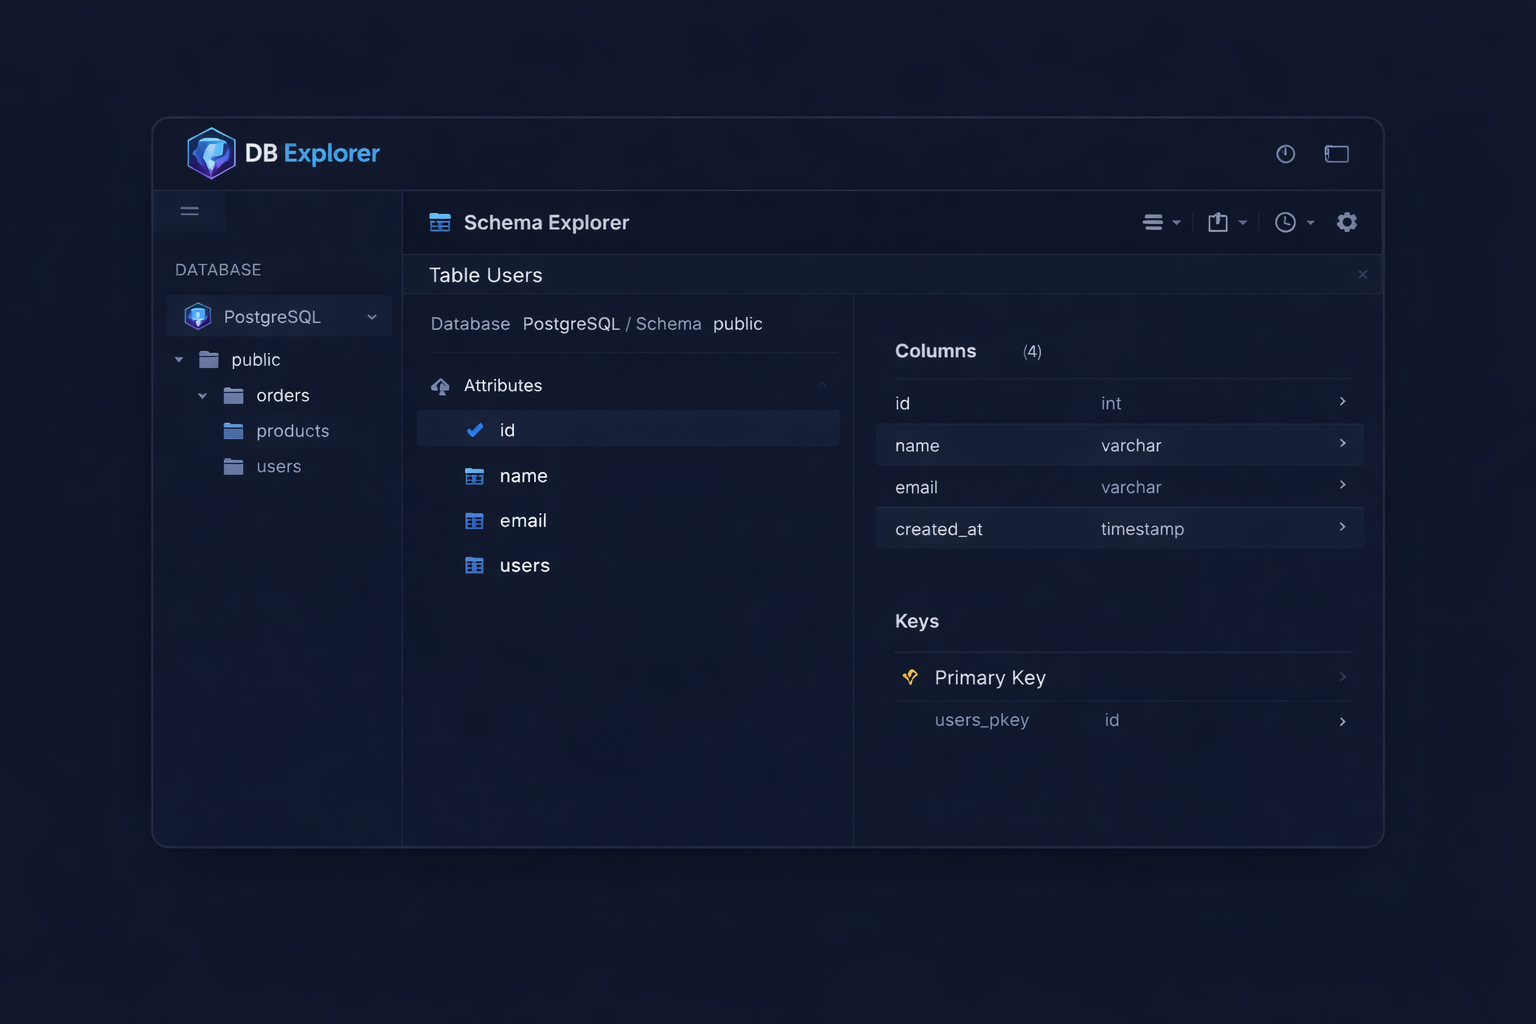Open the Settings gear in Schema Explorer toolbar

(x=1347, y=221)
